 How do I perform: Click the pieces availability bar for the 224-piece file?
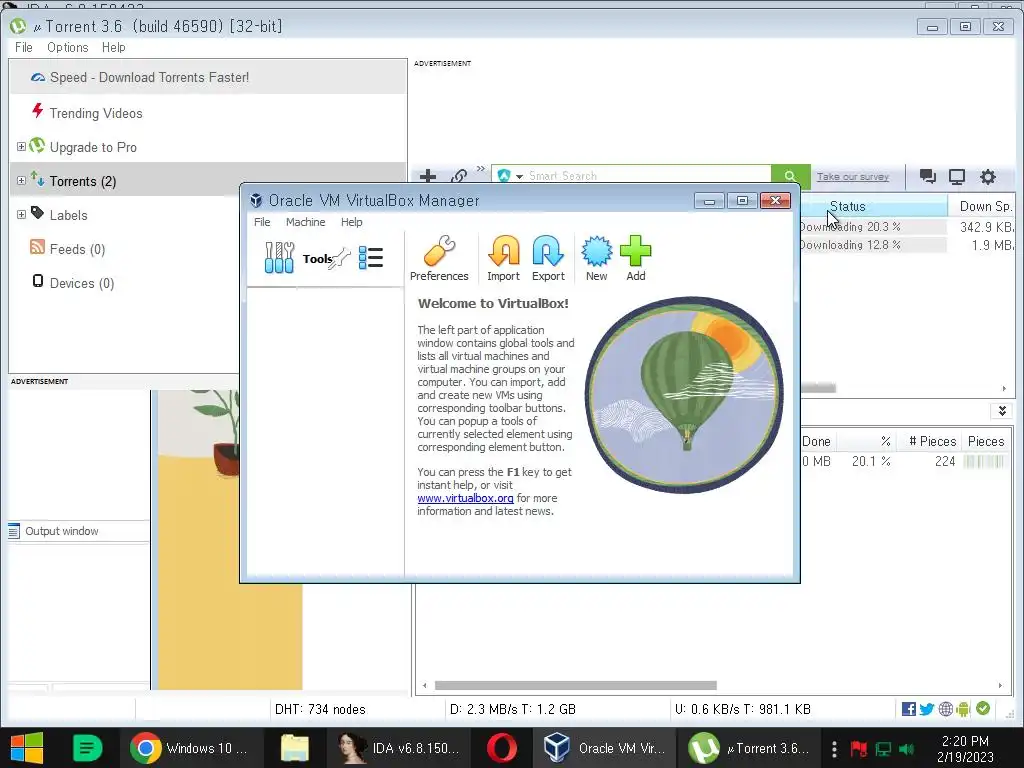coord(984,461)
